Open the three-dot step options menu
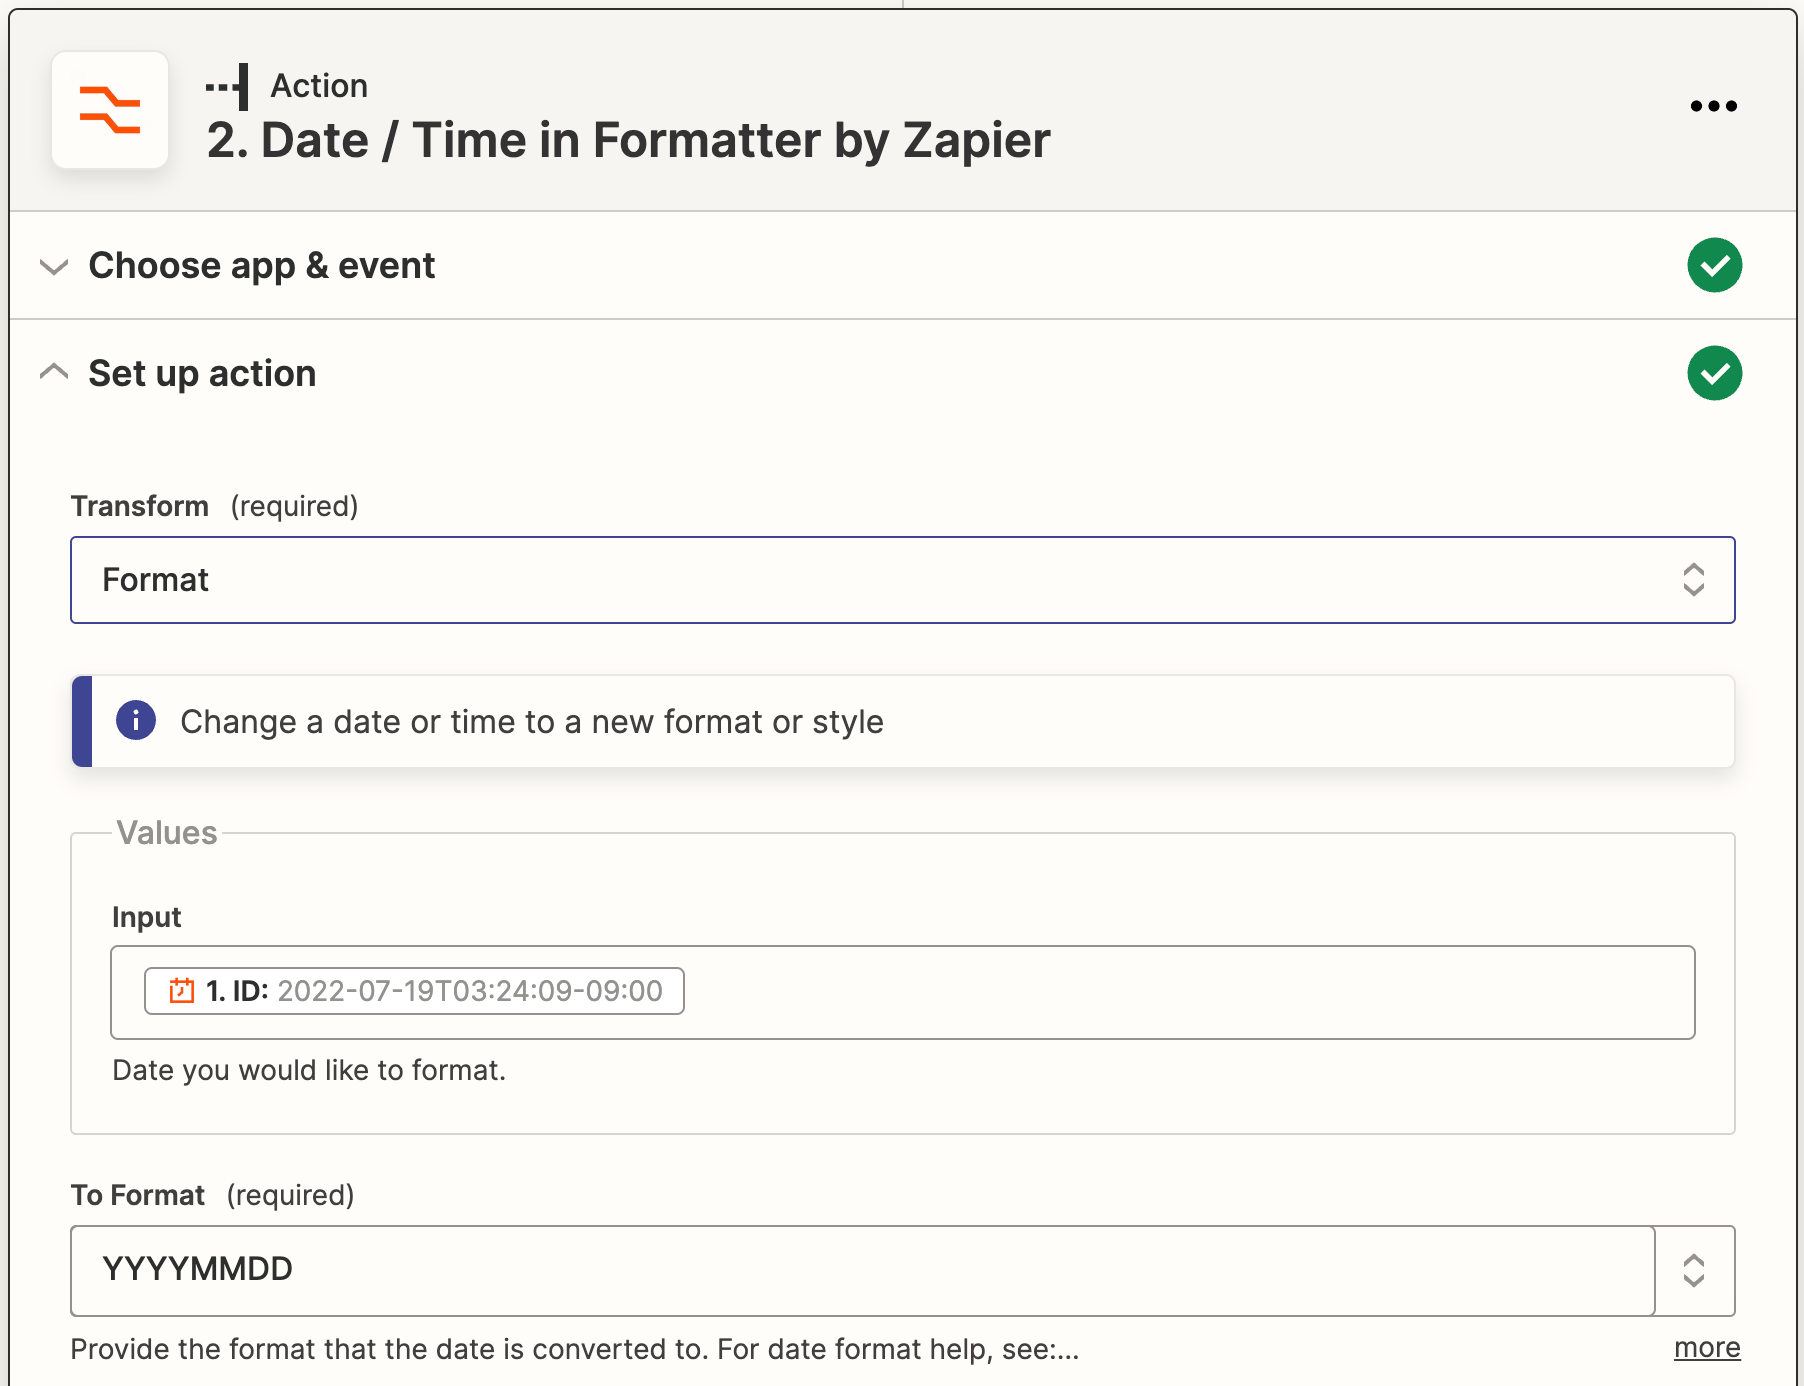 pyautogui.click(x=1713, y=106)
